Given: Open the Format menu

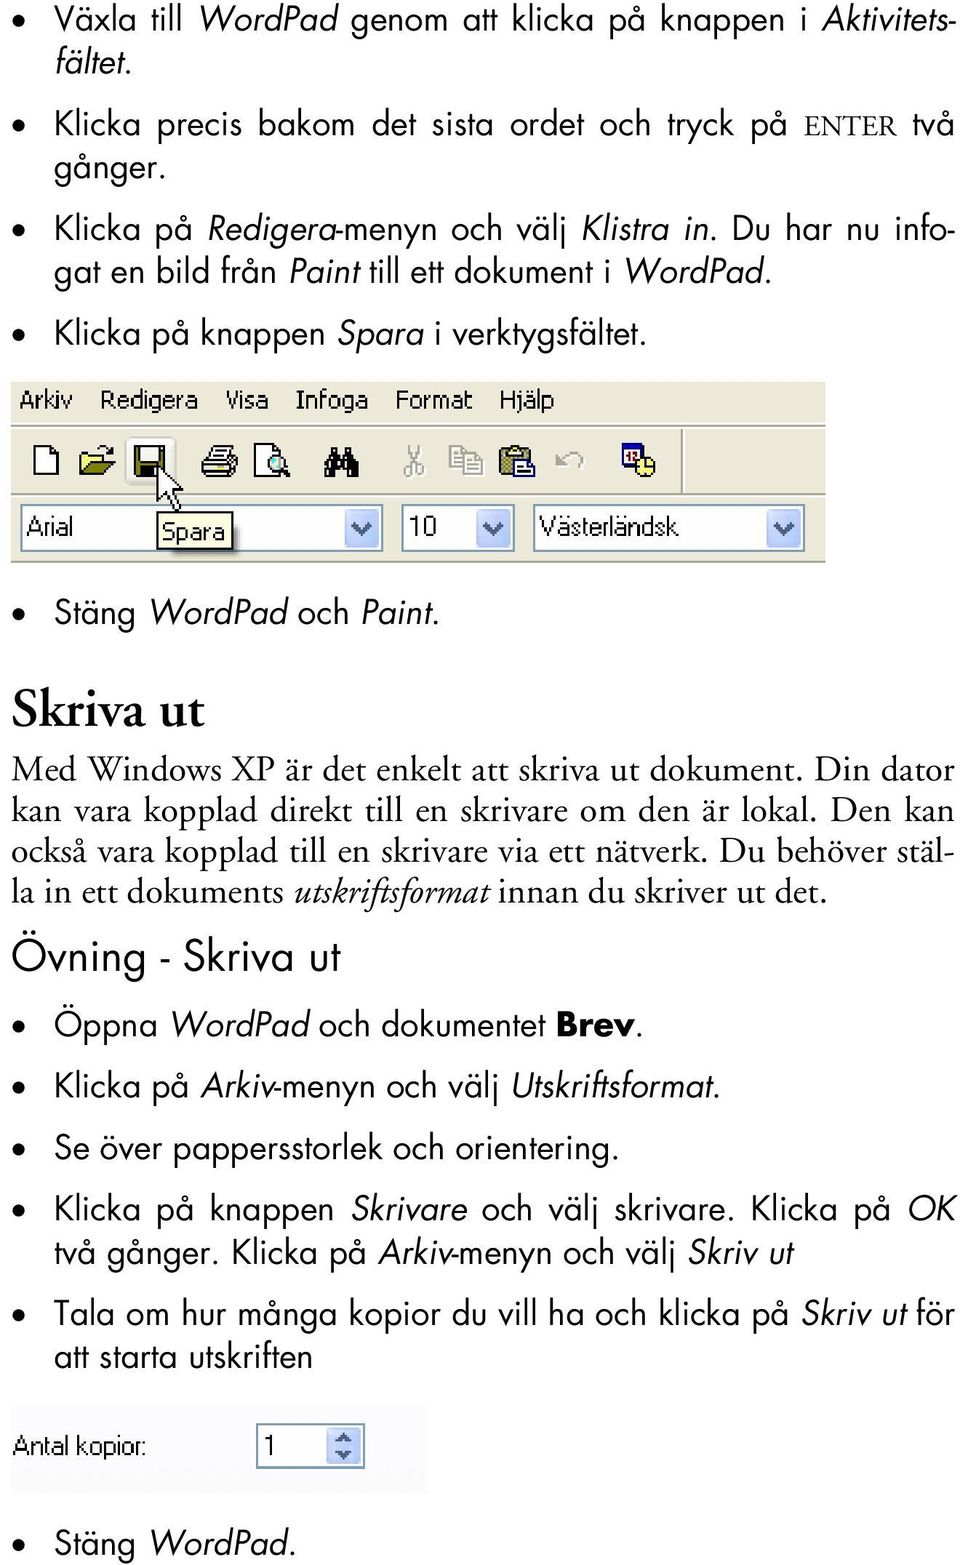Looking at the screenshot, I should 433,400.
